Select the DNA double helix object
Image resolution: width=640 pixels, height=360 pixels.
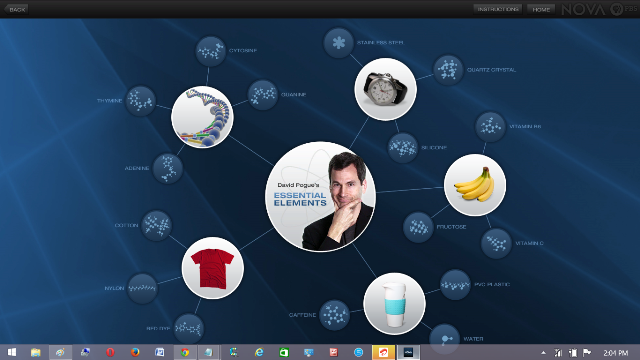(x=202, y=117)
